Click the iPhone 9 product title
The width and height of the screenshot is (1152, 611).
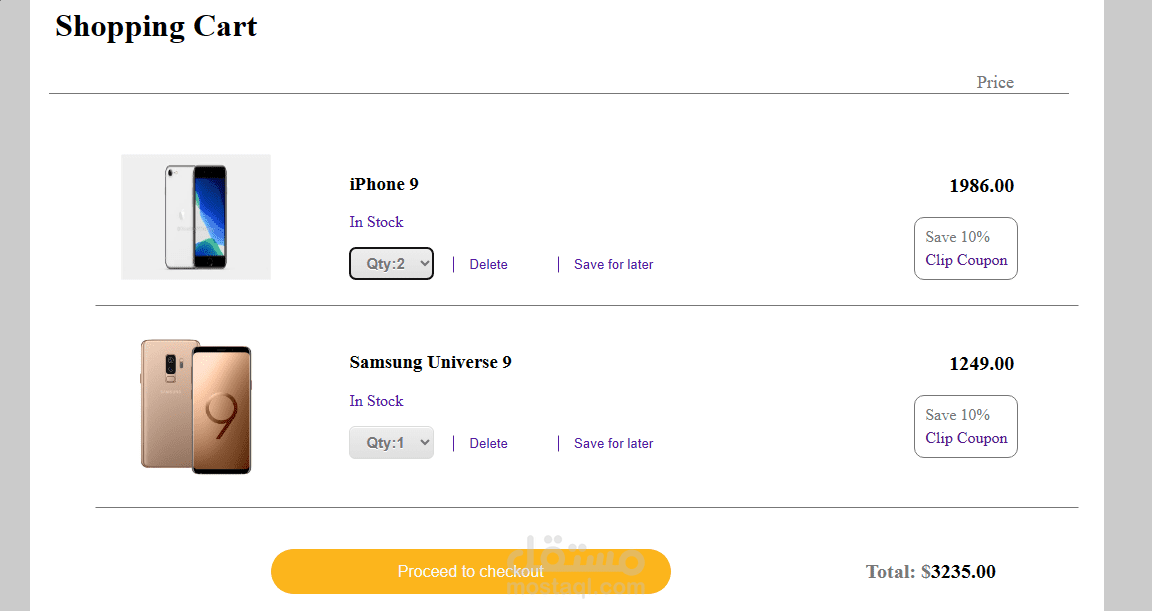384,184
